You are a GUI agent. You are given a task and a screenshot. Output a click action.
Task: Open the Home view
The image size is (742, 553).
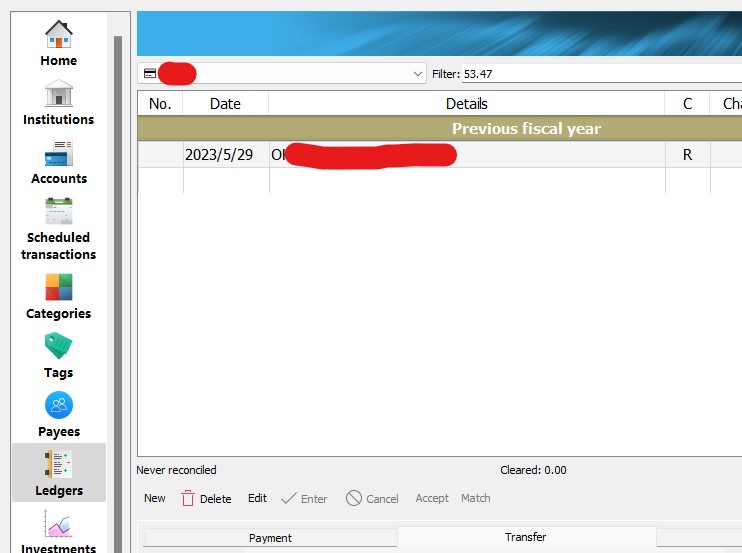click(59, 44)
